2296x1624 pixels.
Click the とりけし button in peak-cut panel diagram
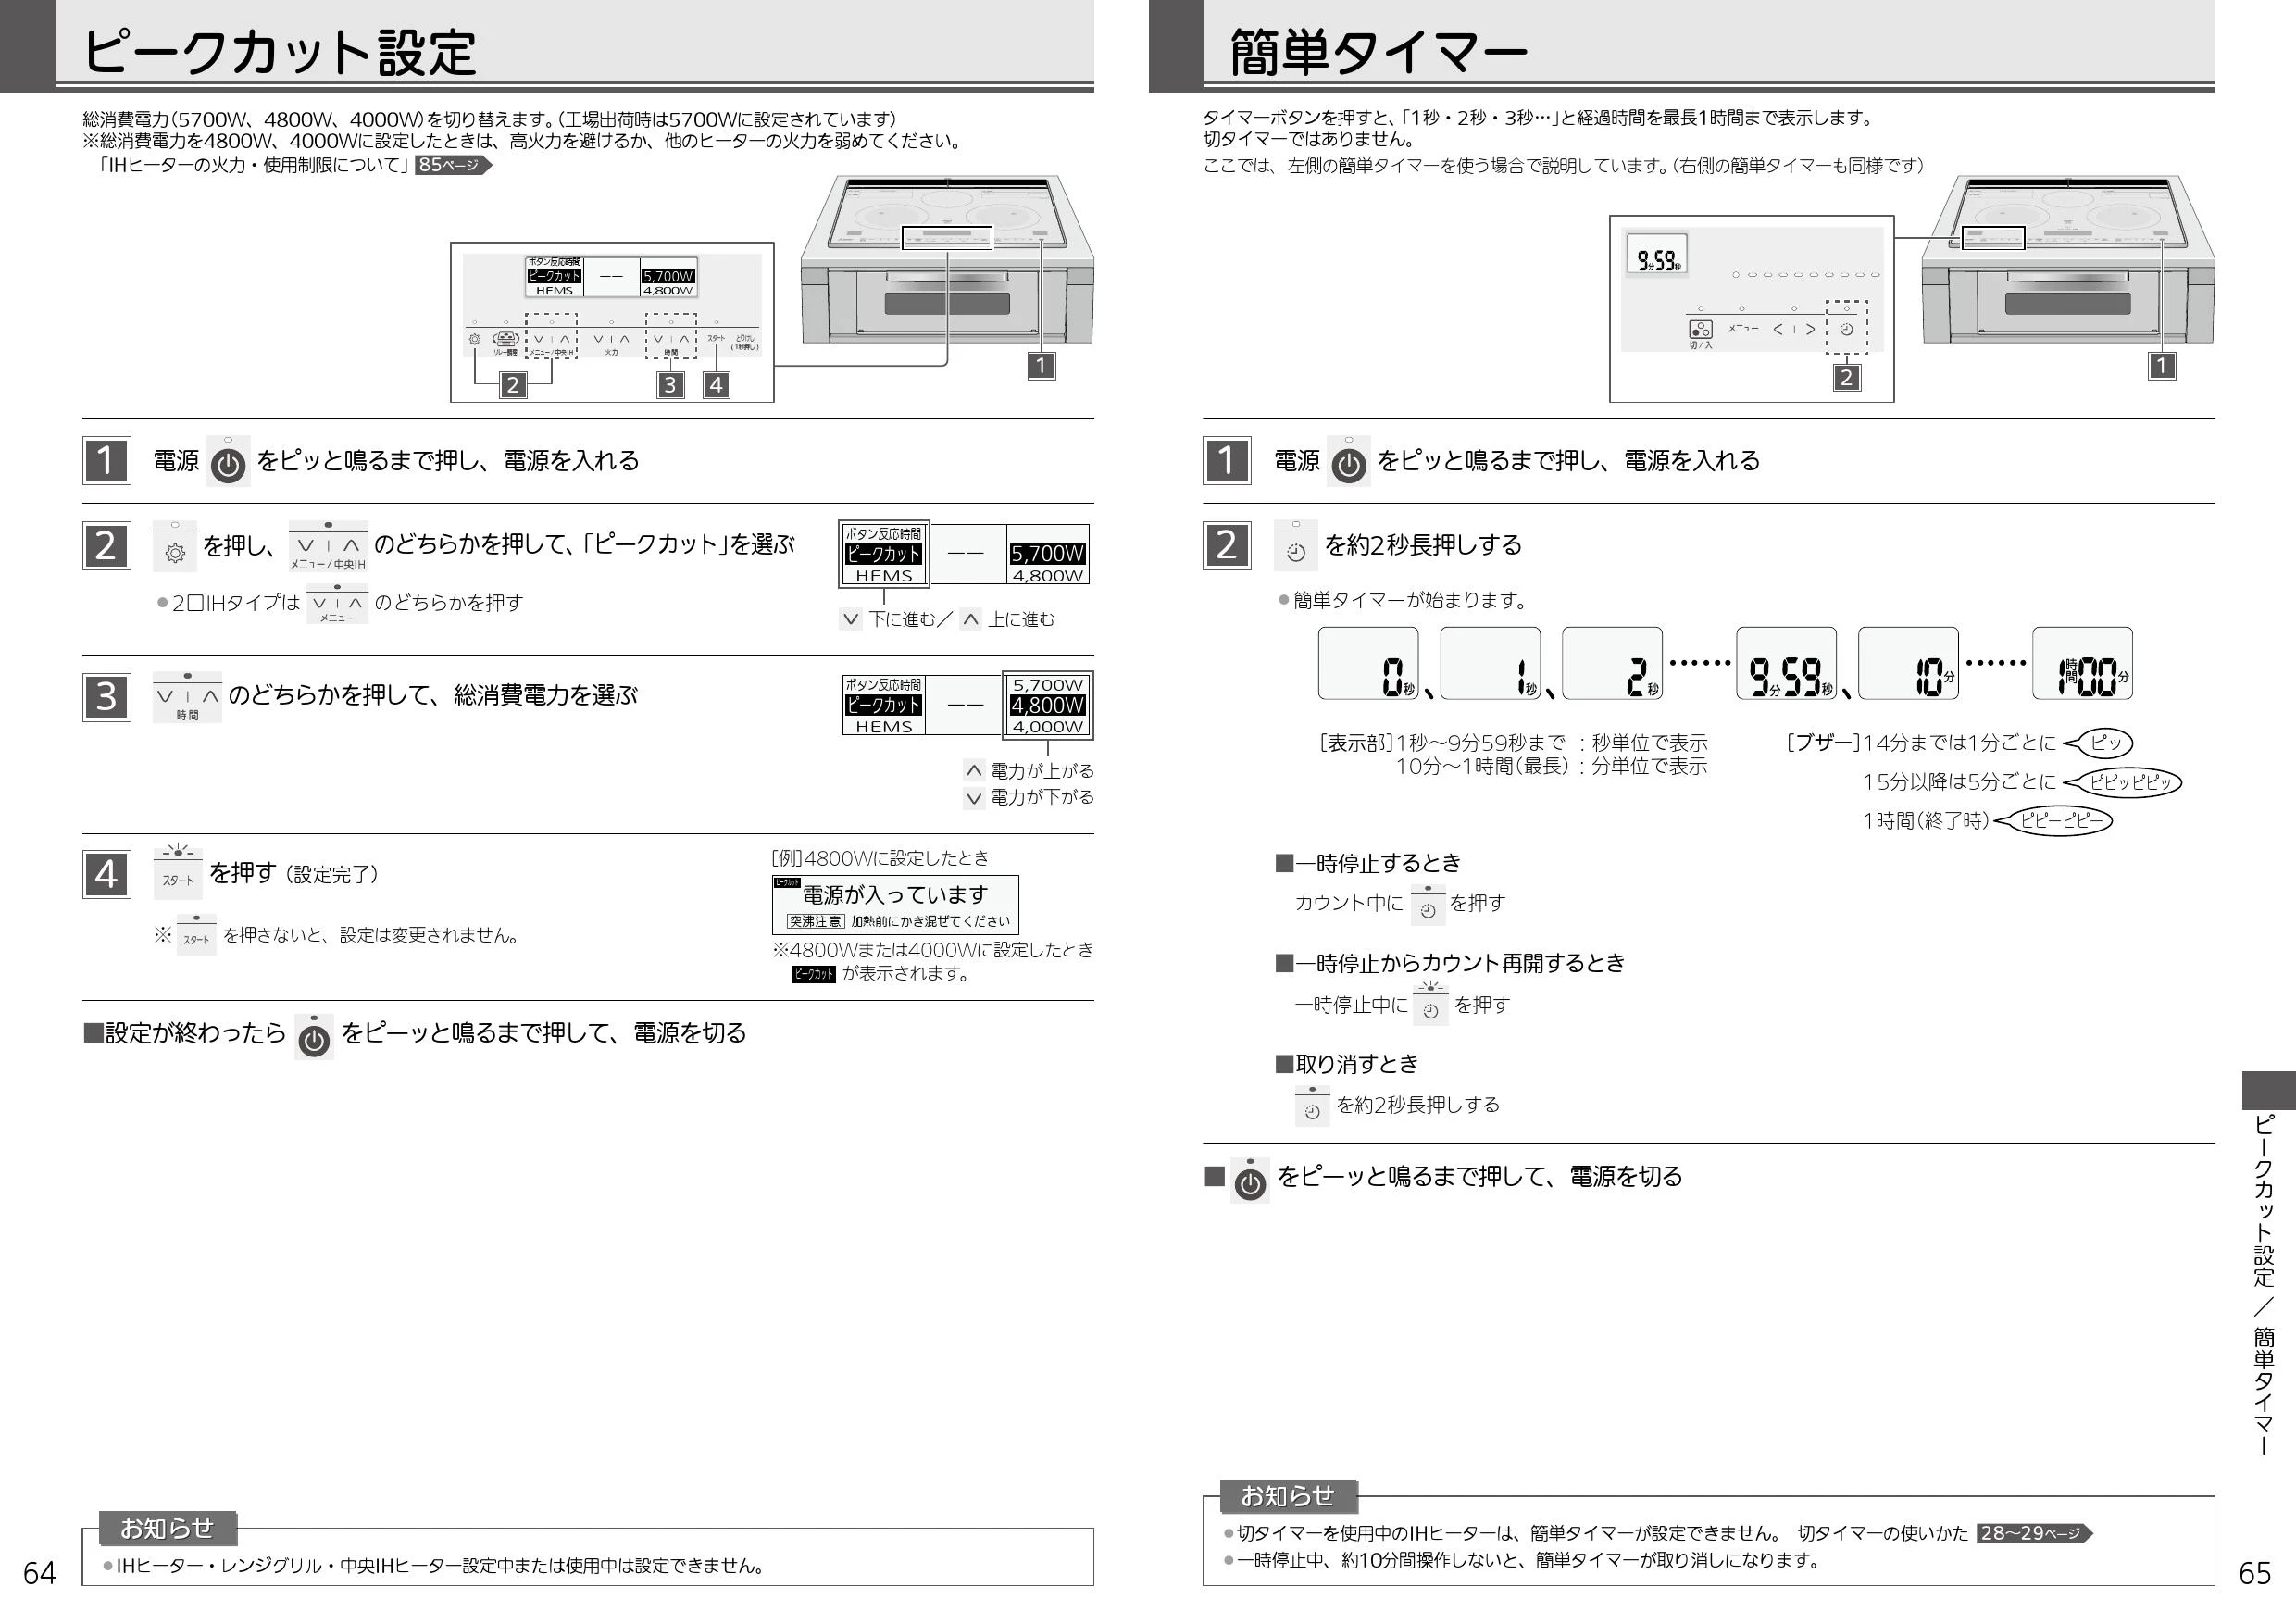746,342
